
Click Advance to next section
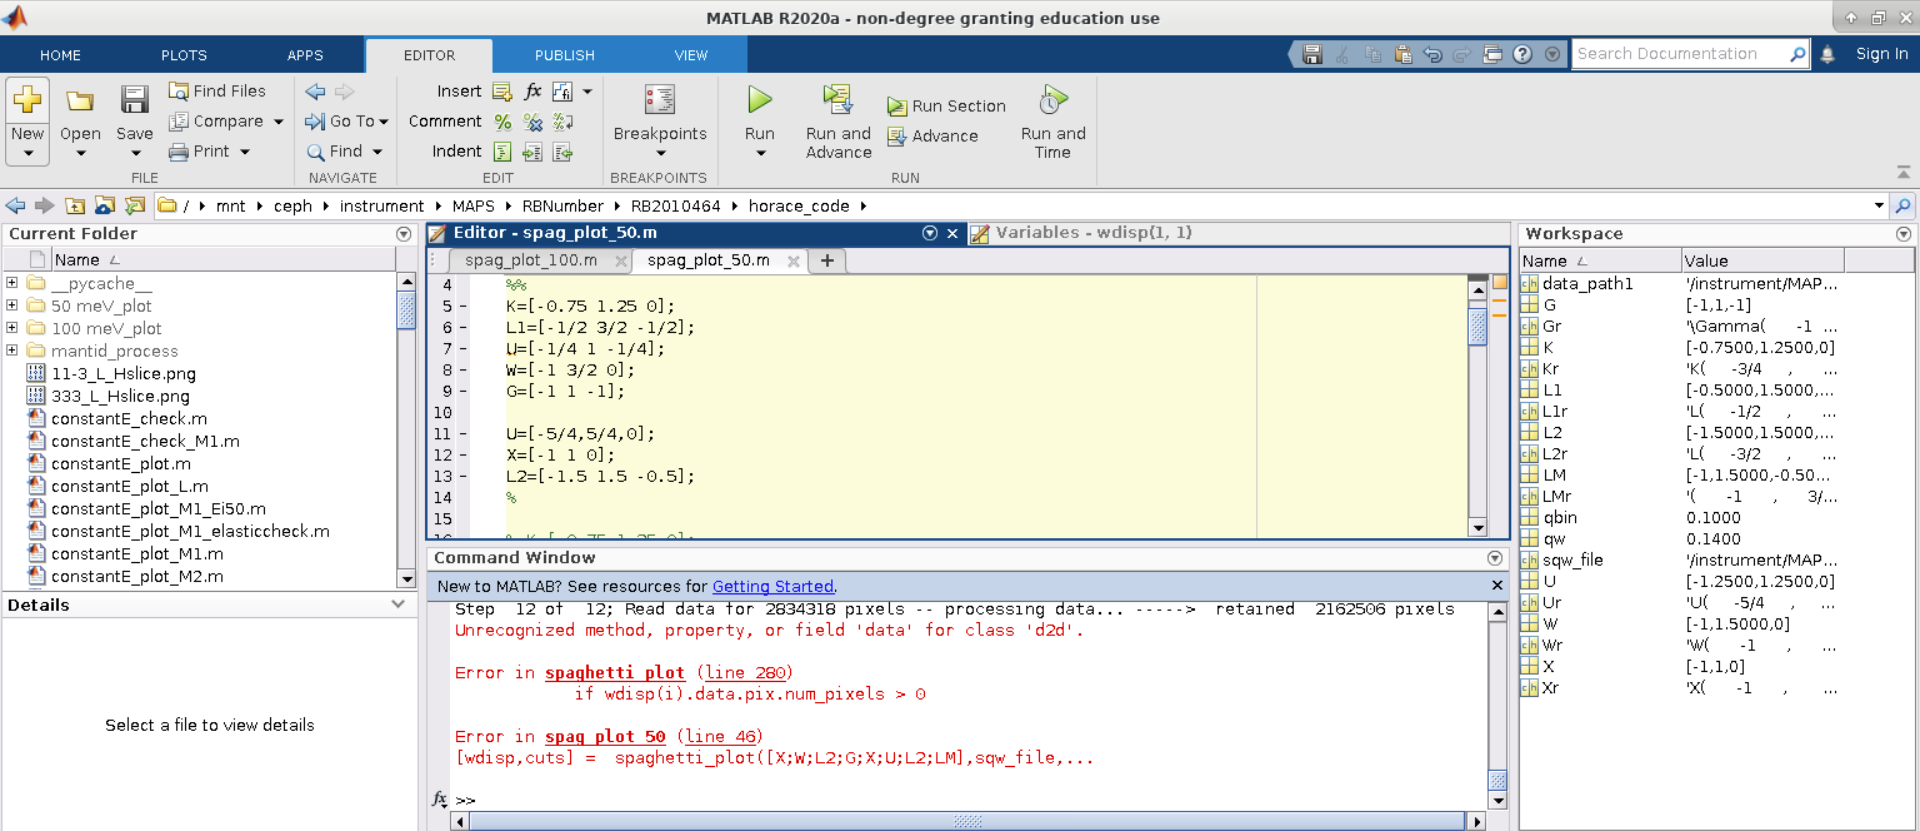[933, 136]
